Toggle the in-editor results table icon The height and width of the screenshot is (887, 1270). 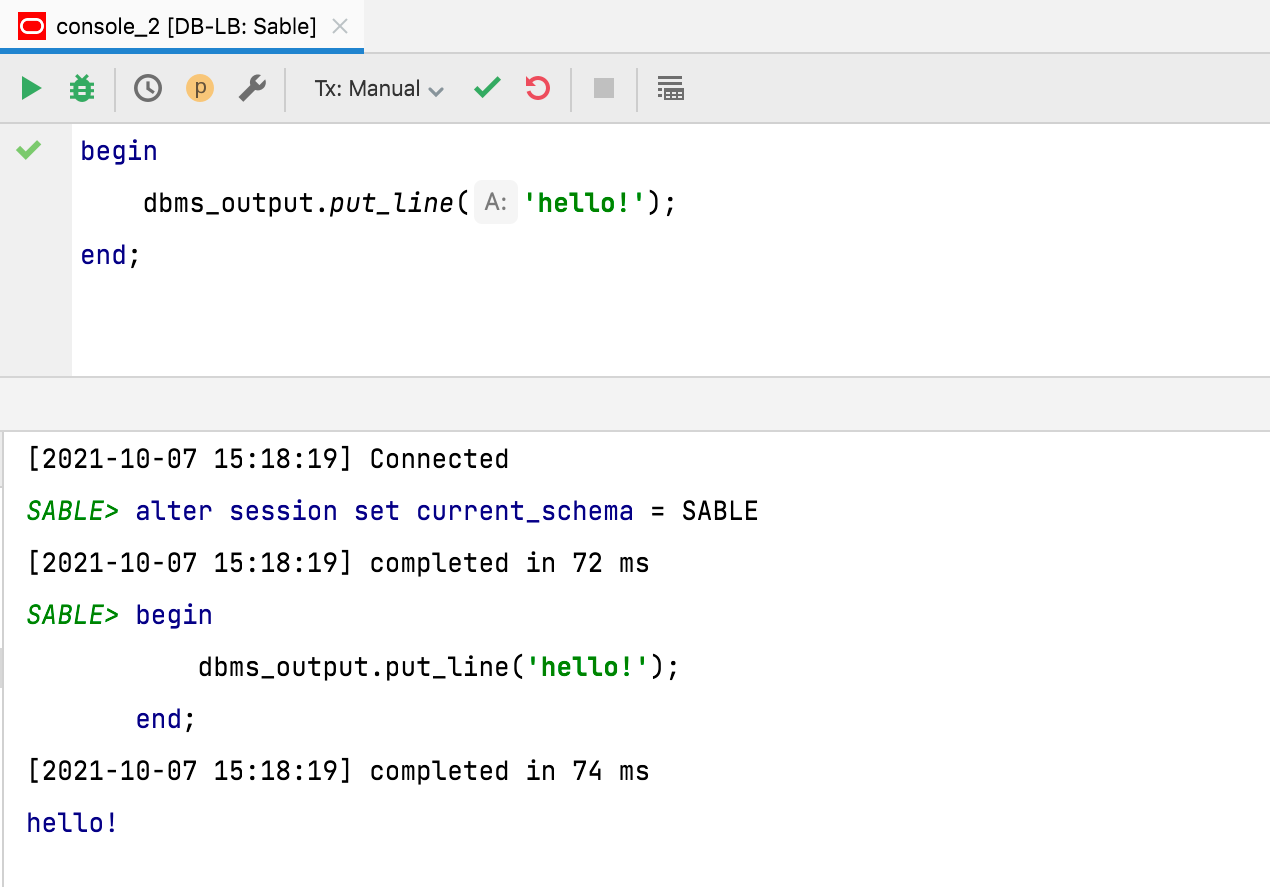click(670, 89)
